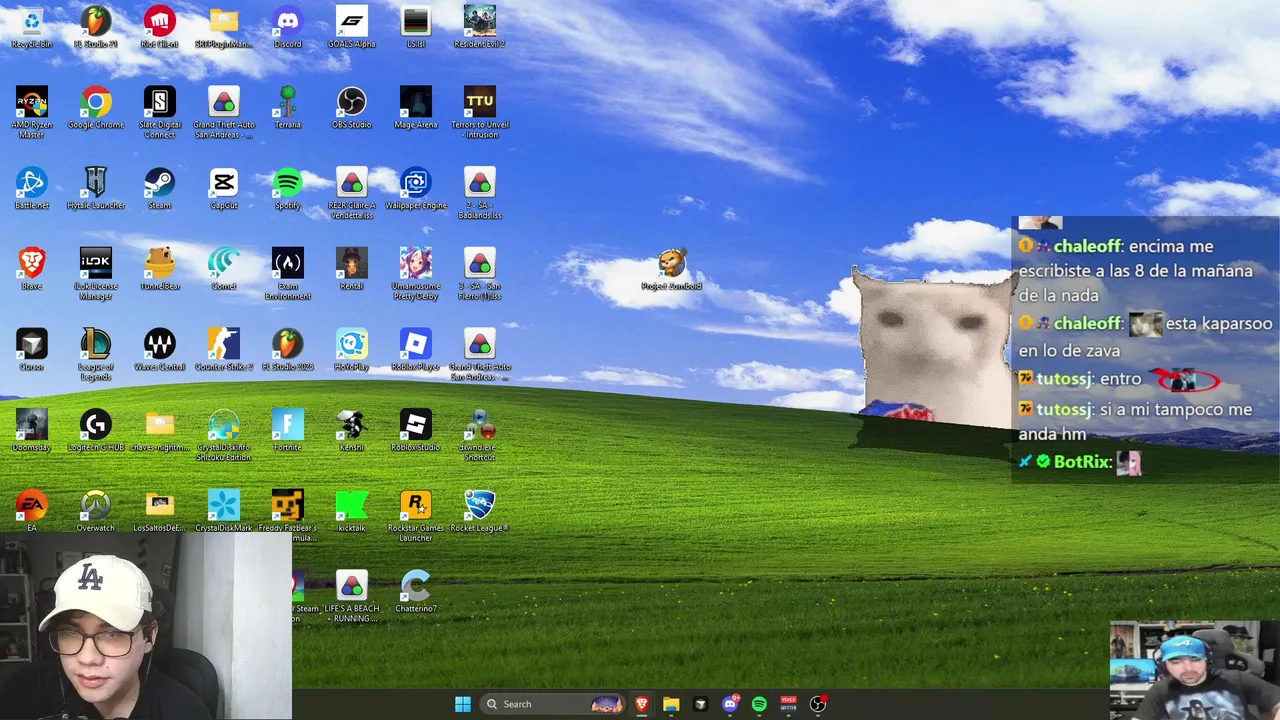Image resolution: width=1280 pixels, height=720 pixels.
Task: Launch Google Chrome from desktop
Action: pos(96,108)
